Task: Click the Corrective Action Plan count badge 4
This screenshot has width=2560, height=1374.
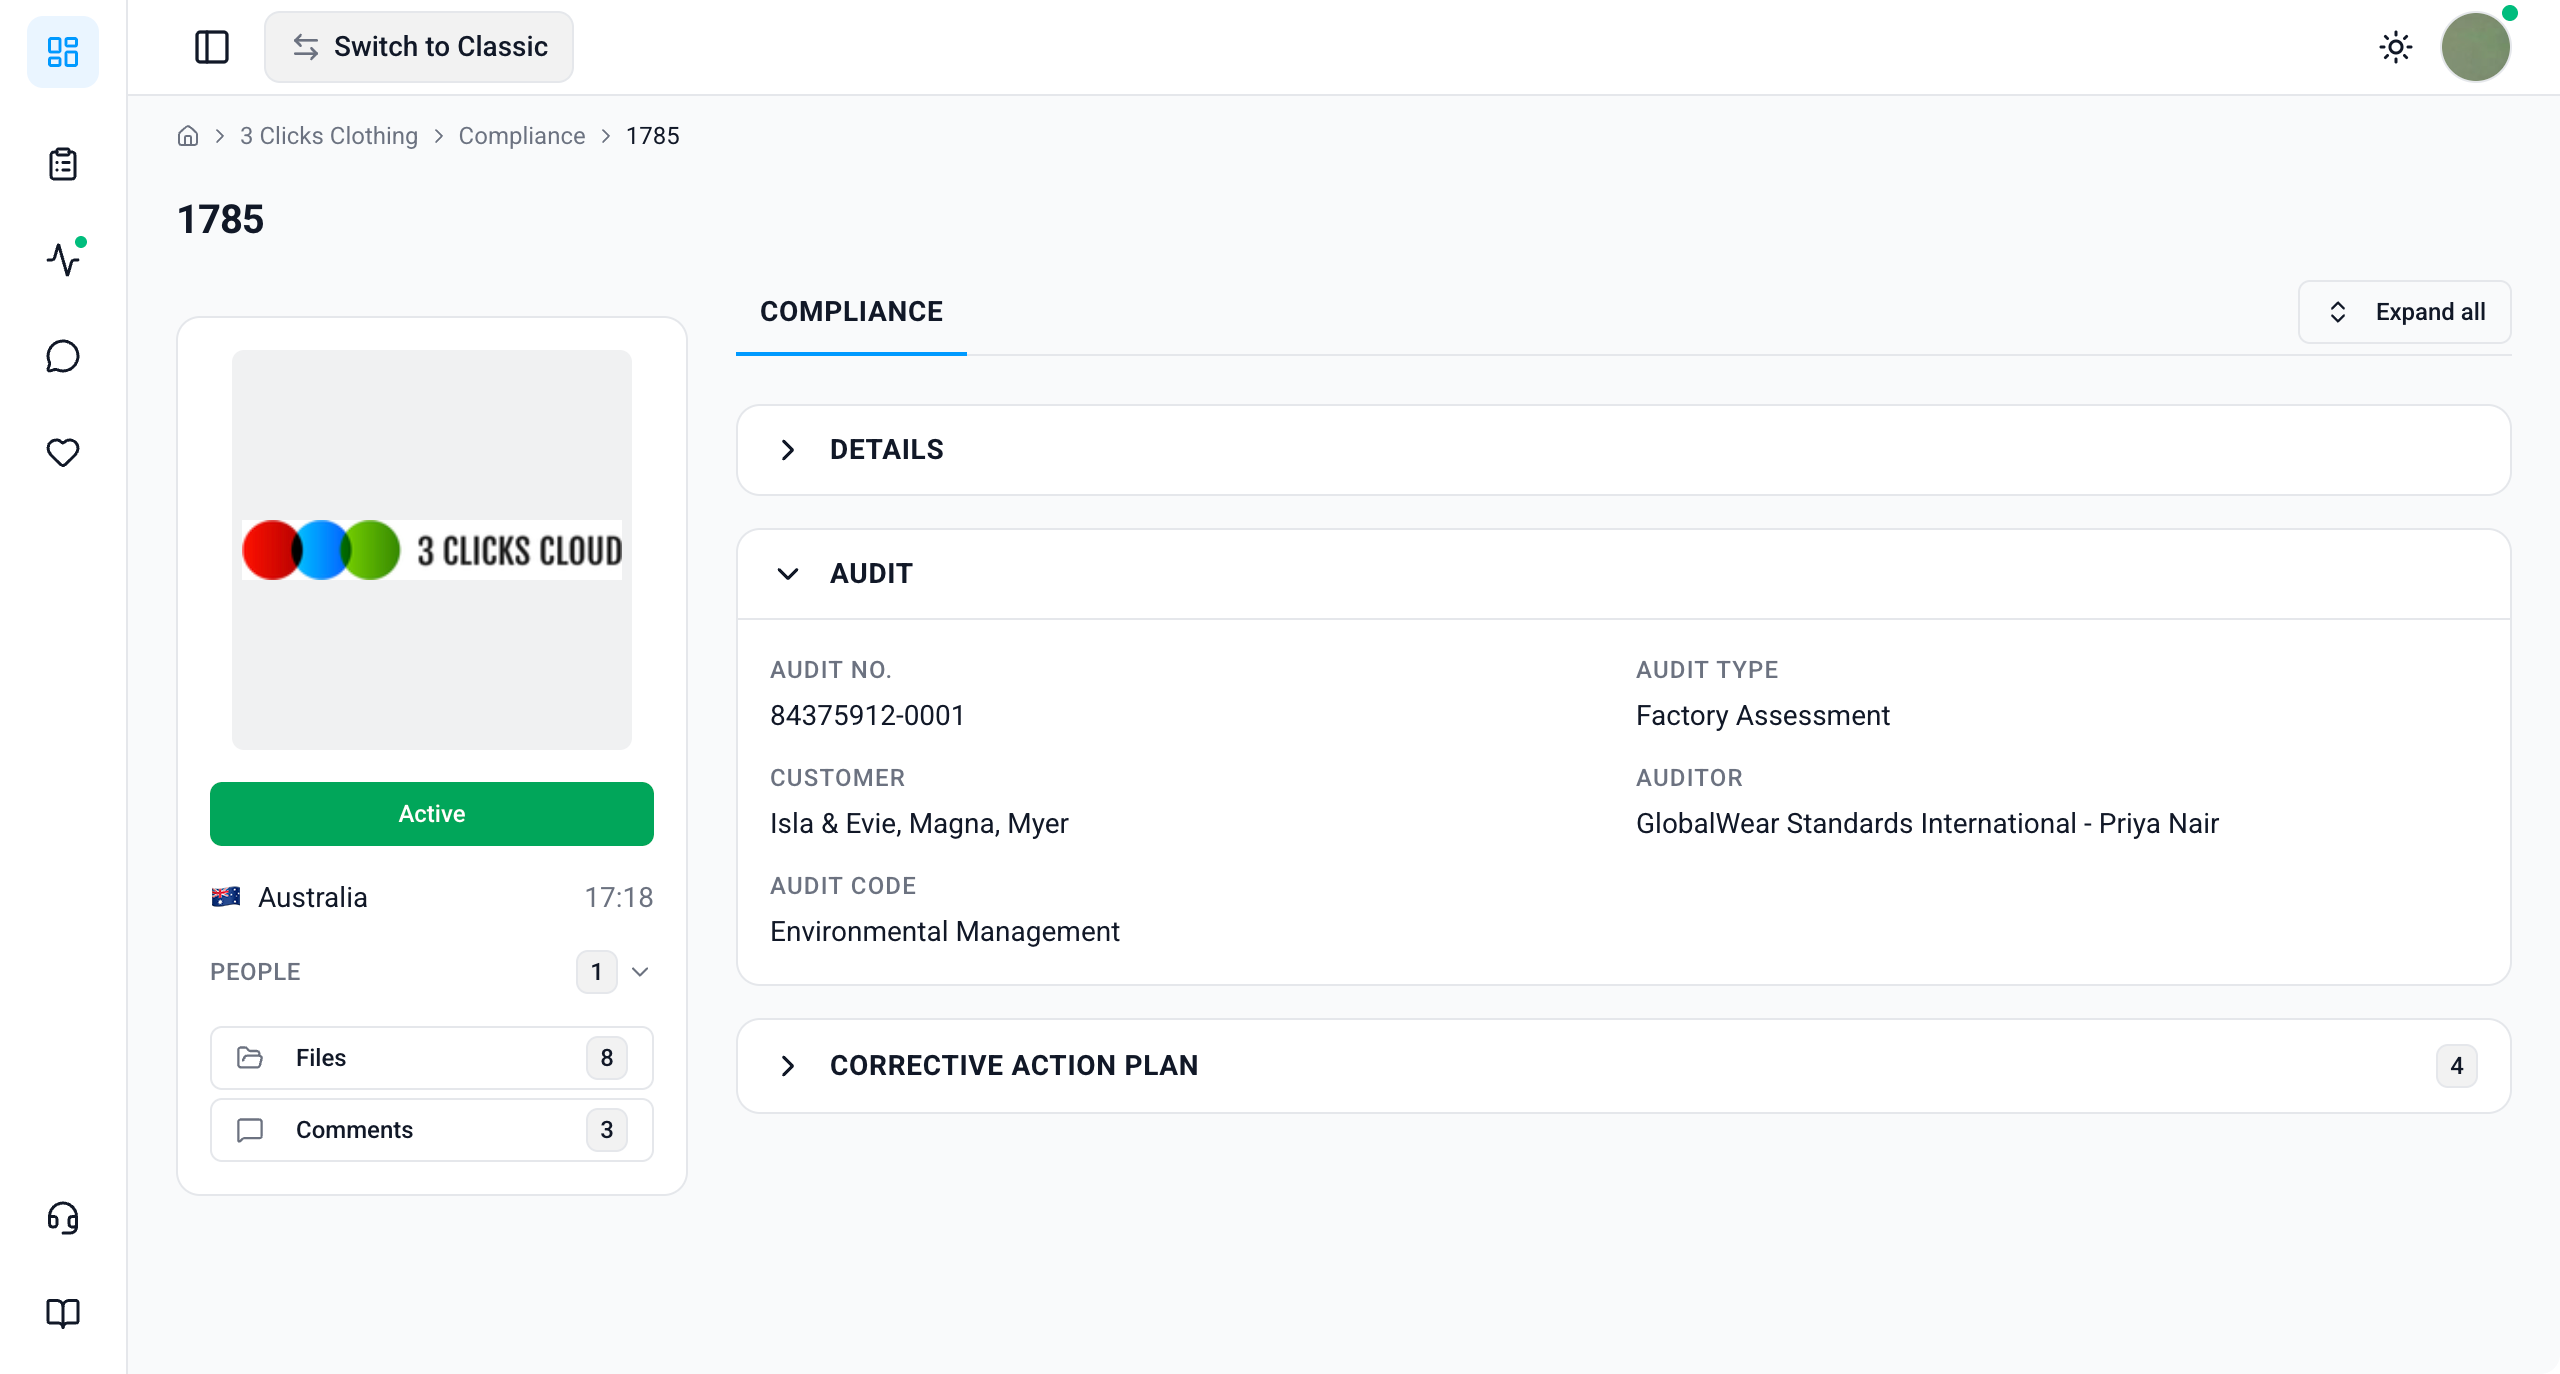Action: pos(2457,1066)
